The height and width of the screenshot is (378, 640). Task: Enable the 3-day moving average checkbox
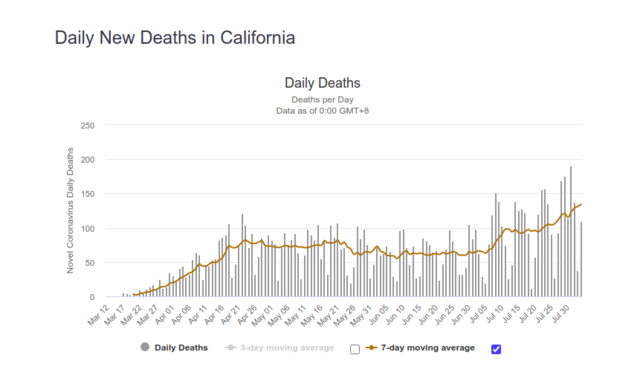coord(355,349)
